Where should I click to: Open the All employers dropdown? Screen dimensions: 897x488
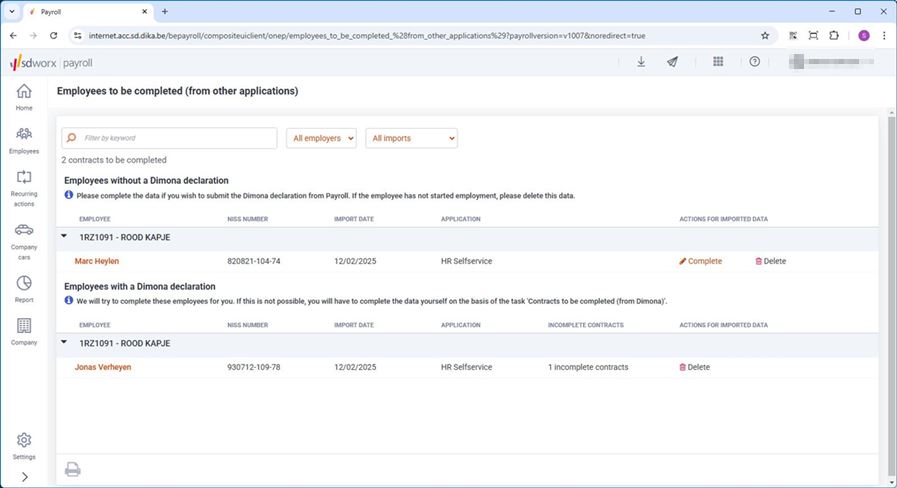321,138
